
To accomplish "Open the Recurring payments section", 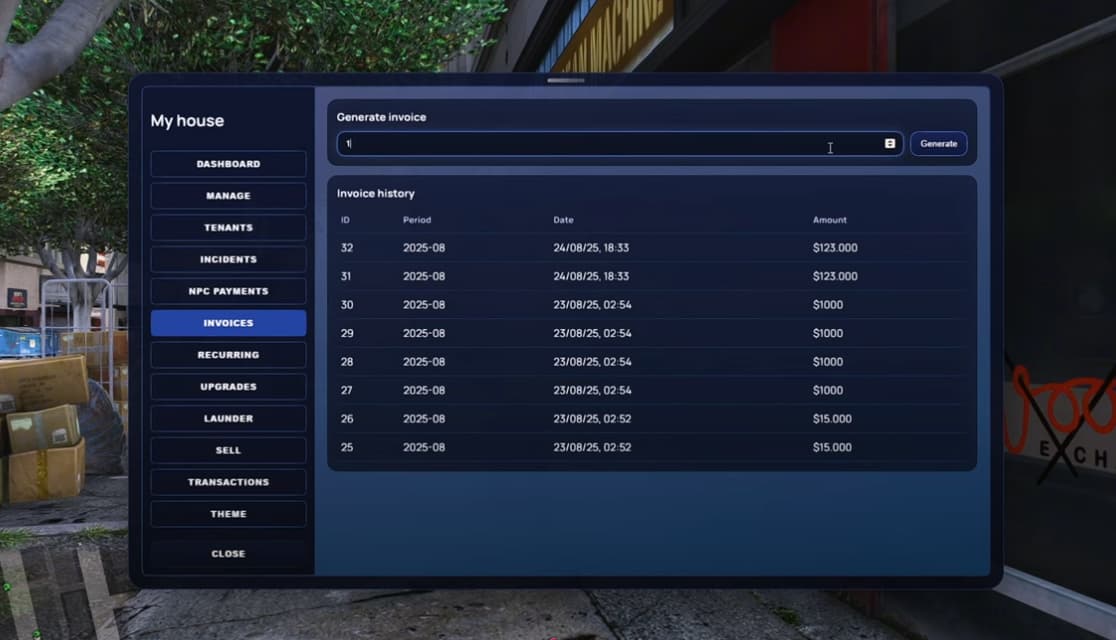I will pos(228,354).
